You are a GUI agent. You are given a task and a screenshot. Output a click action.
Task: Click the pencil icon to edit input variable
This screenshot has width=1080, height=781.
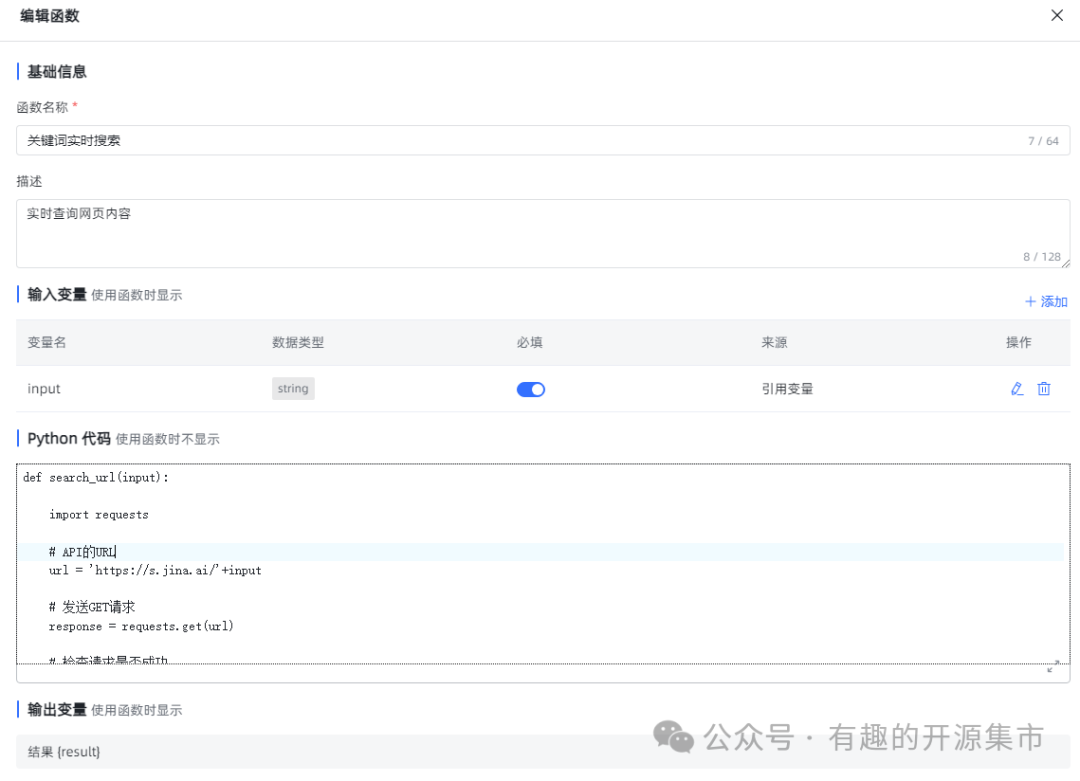point(1017,389)
